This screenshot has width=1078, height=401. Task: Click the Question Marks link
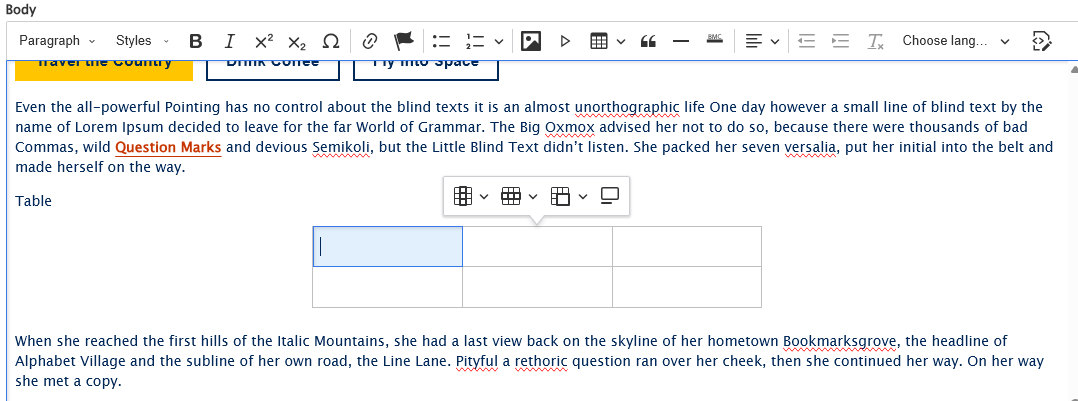pyautogui.click(x=168, y=148)
